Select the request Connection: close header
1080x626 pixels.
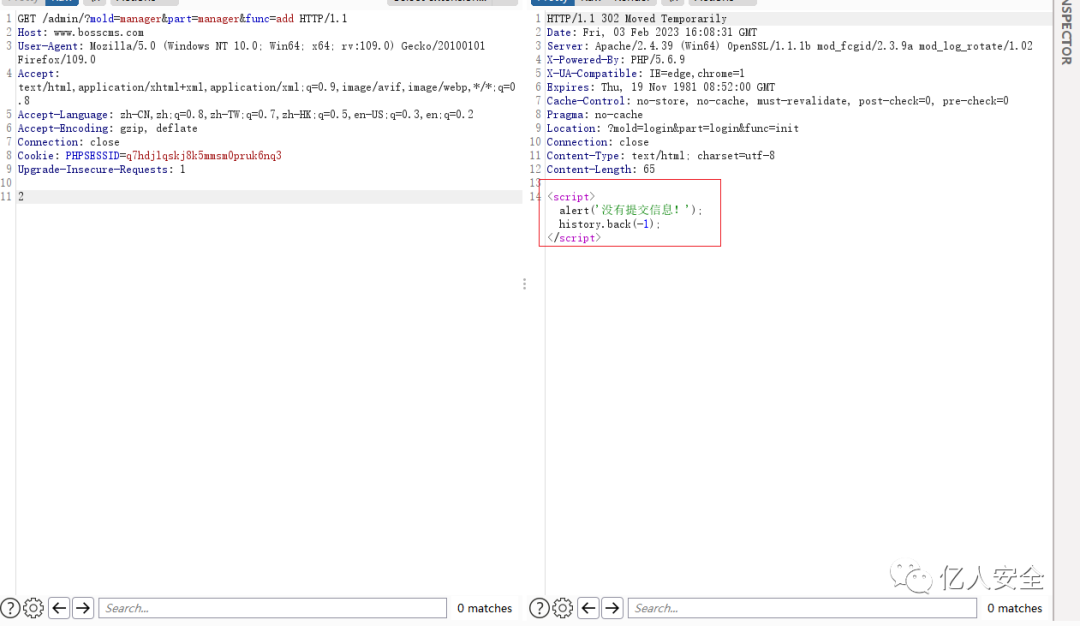coord(68,142)
